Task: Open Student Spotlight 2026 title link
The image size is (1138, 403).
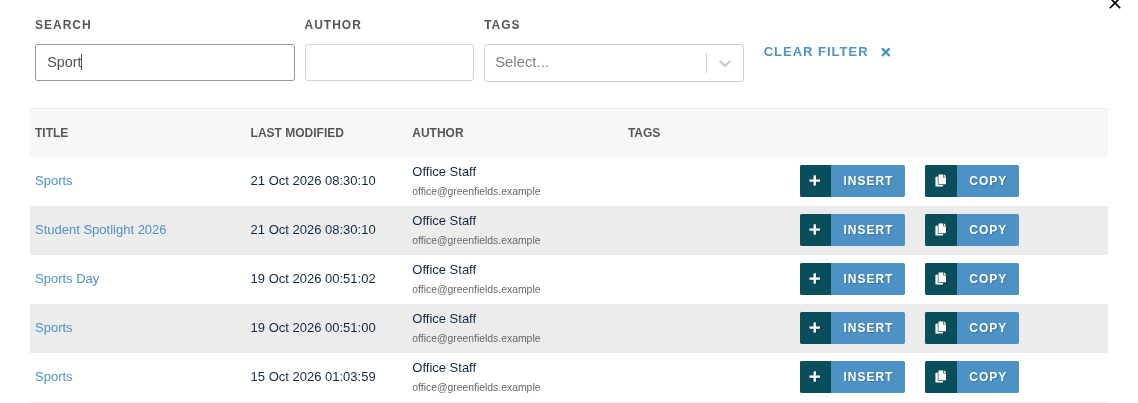Action: pyautogui.click(x=101, y=229)
